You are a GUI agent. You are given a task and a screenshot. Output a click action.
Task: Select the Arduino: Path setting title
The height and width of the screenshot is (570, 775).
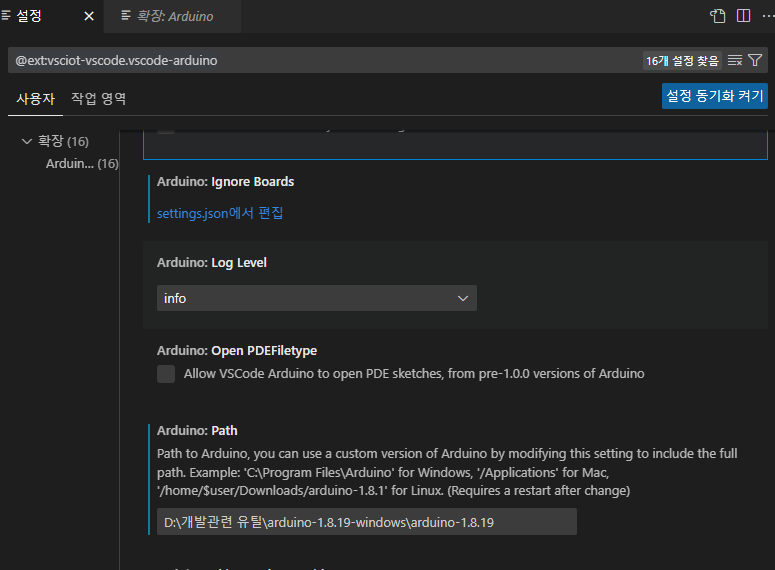point(197,431)
